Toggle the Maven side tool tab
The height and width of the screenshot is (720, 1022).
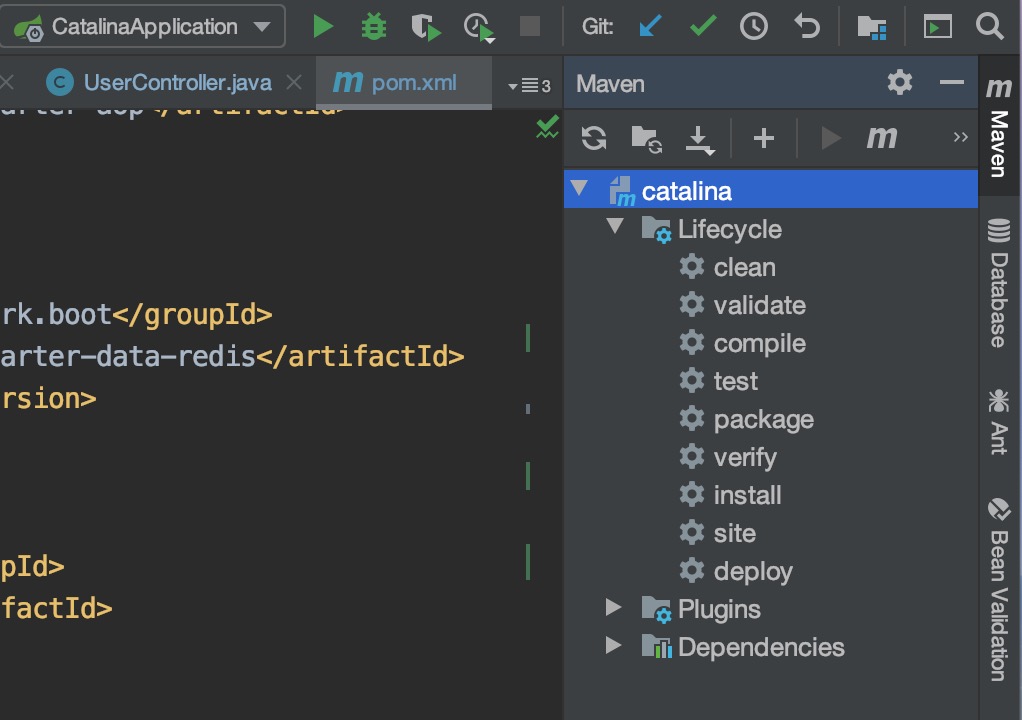(999, 127)
